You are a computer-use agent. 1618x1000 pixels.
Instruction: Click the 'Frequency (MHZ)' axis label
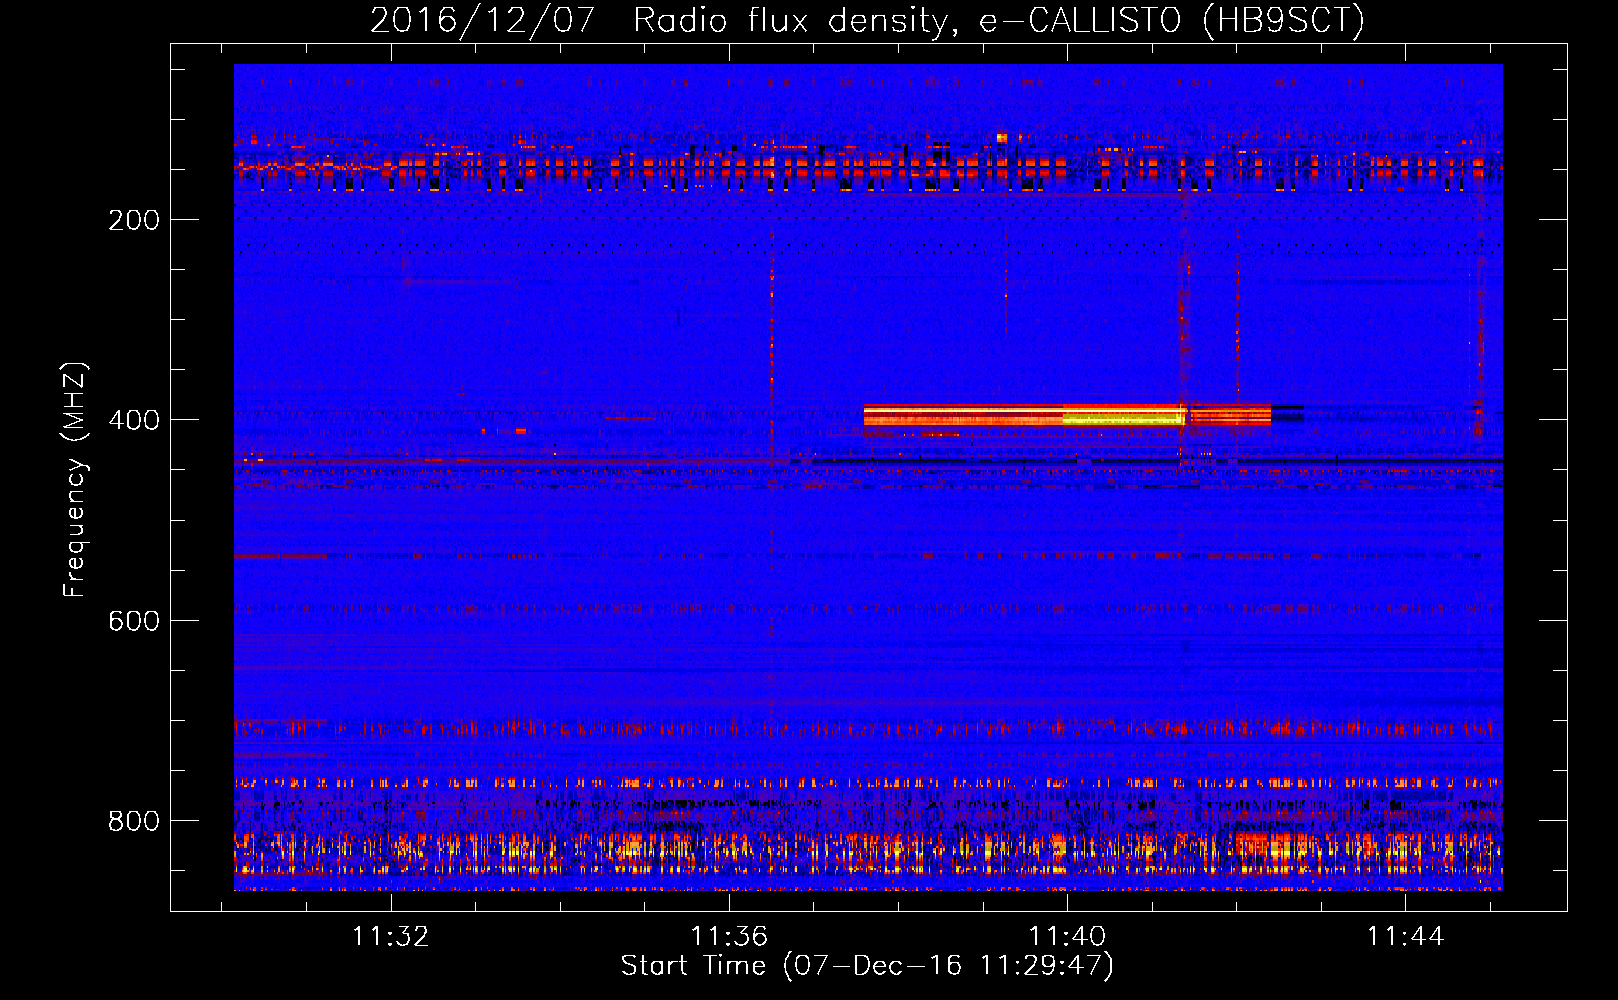pos(75,479)
